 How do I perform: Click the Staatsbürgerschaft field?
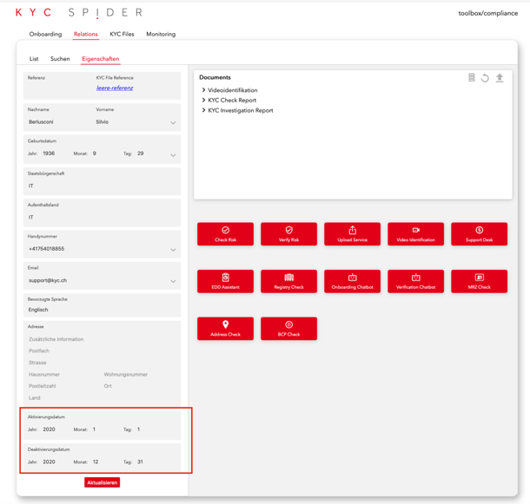click(x=102, y=182)
